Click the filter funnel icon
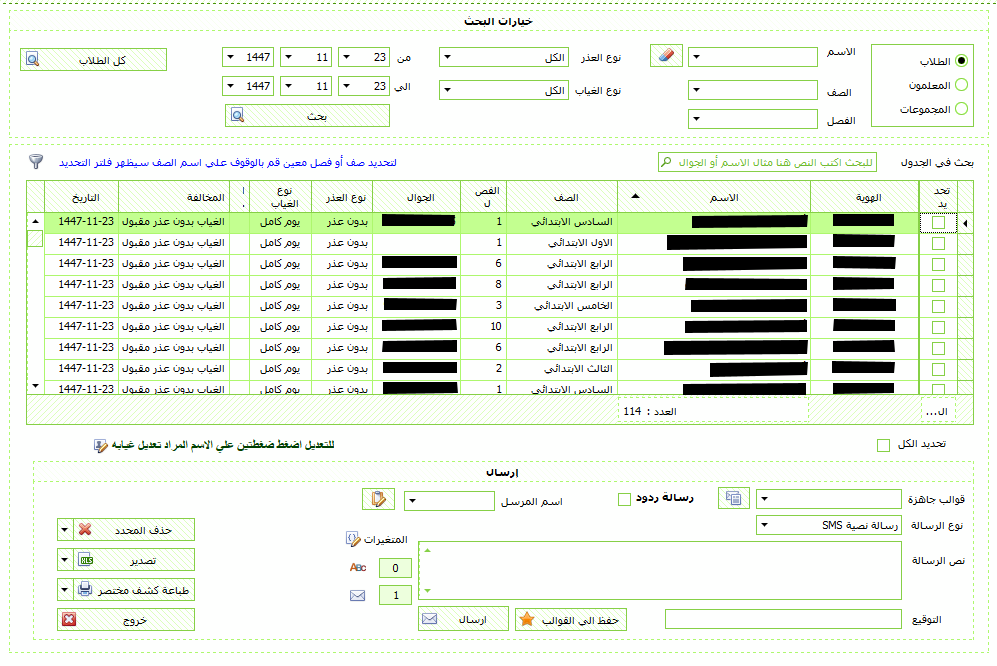The image size is (997, 666). (36, 162)
